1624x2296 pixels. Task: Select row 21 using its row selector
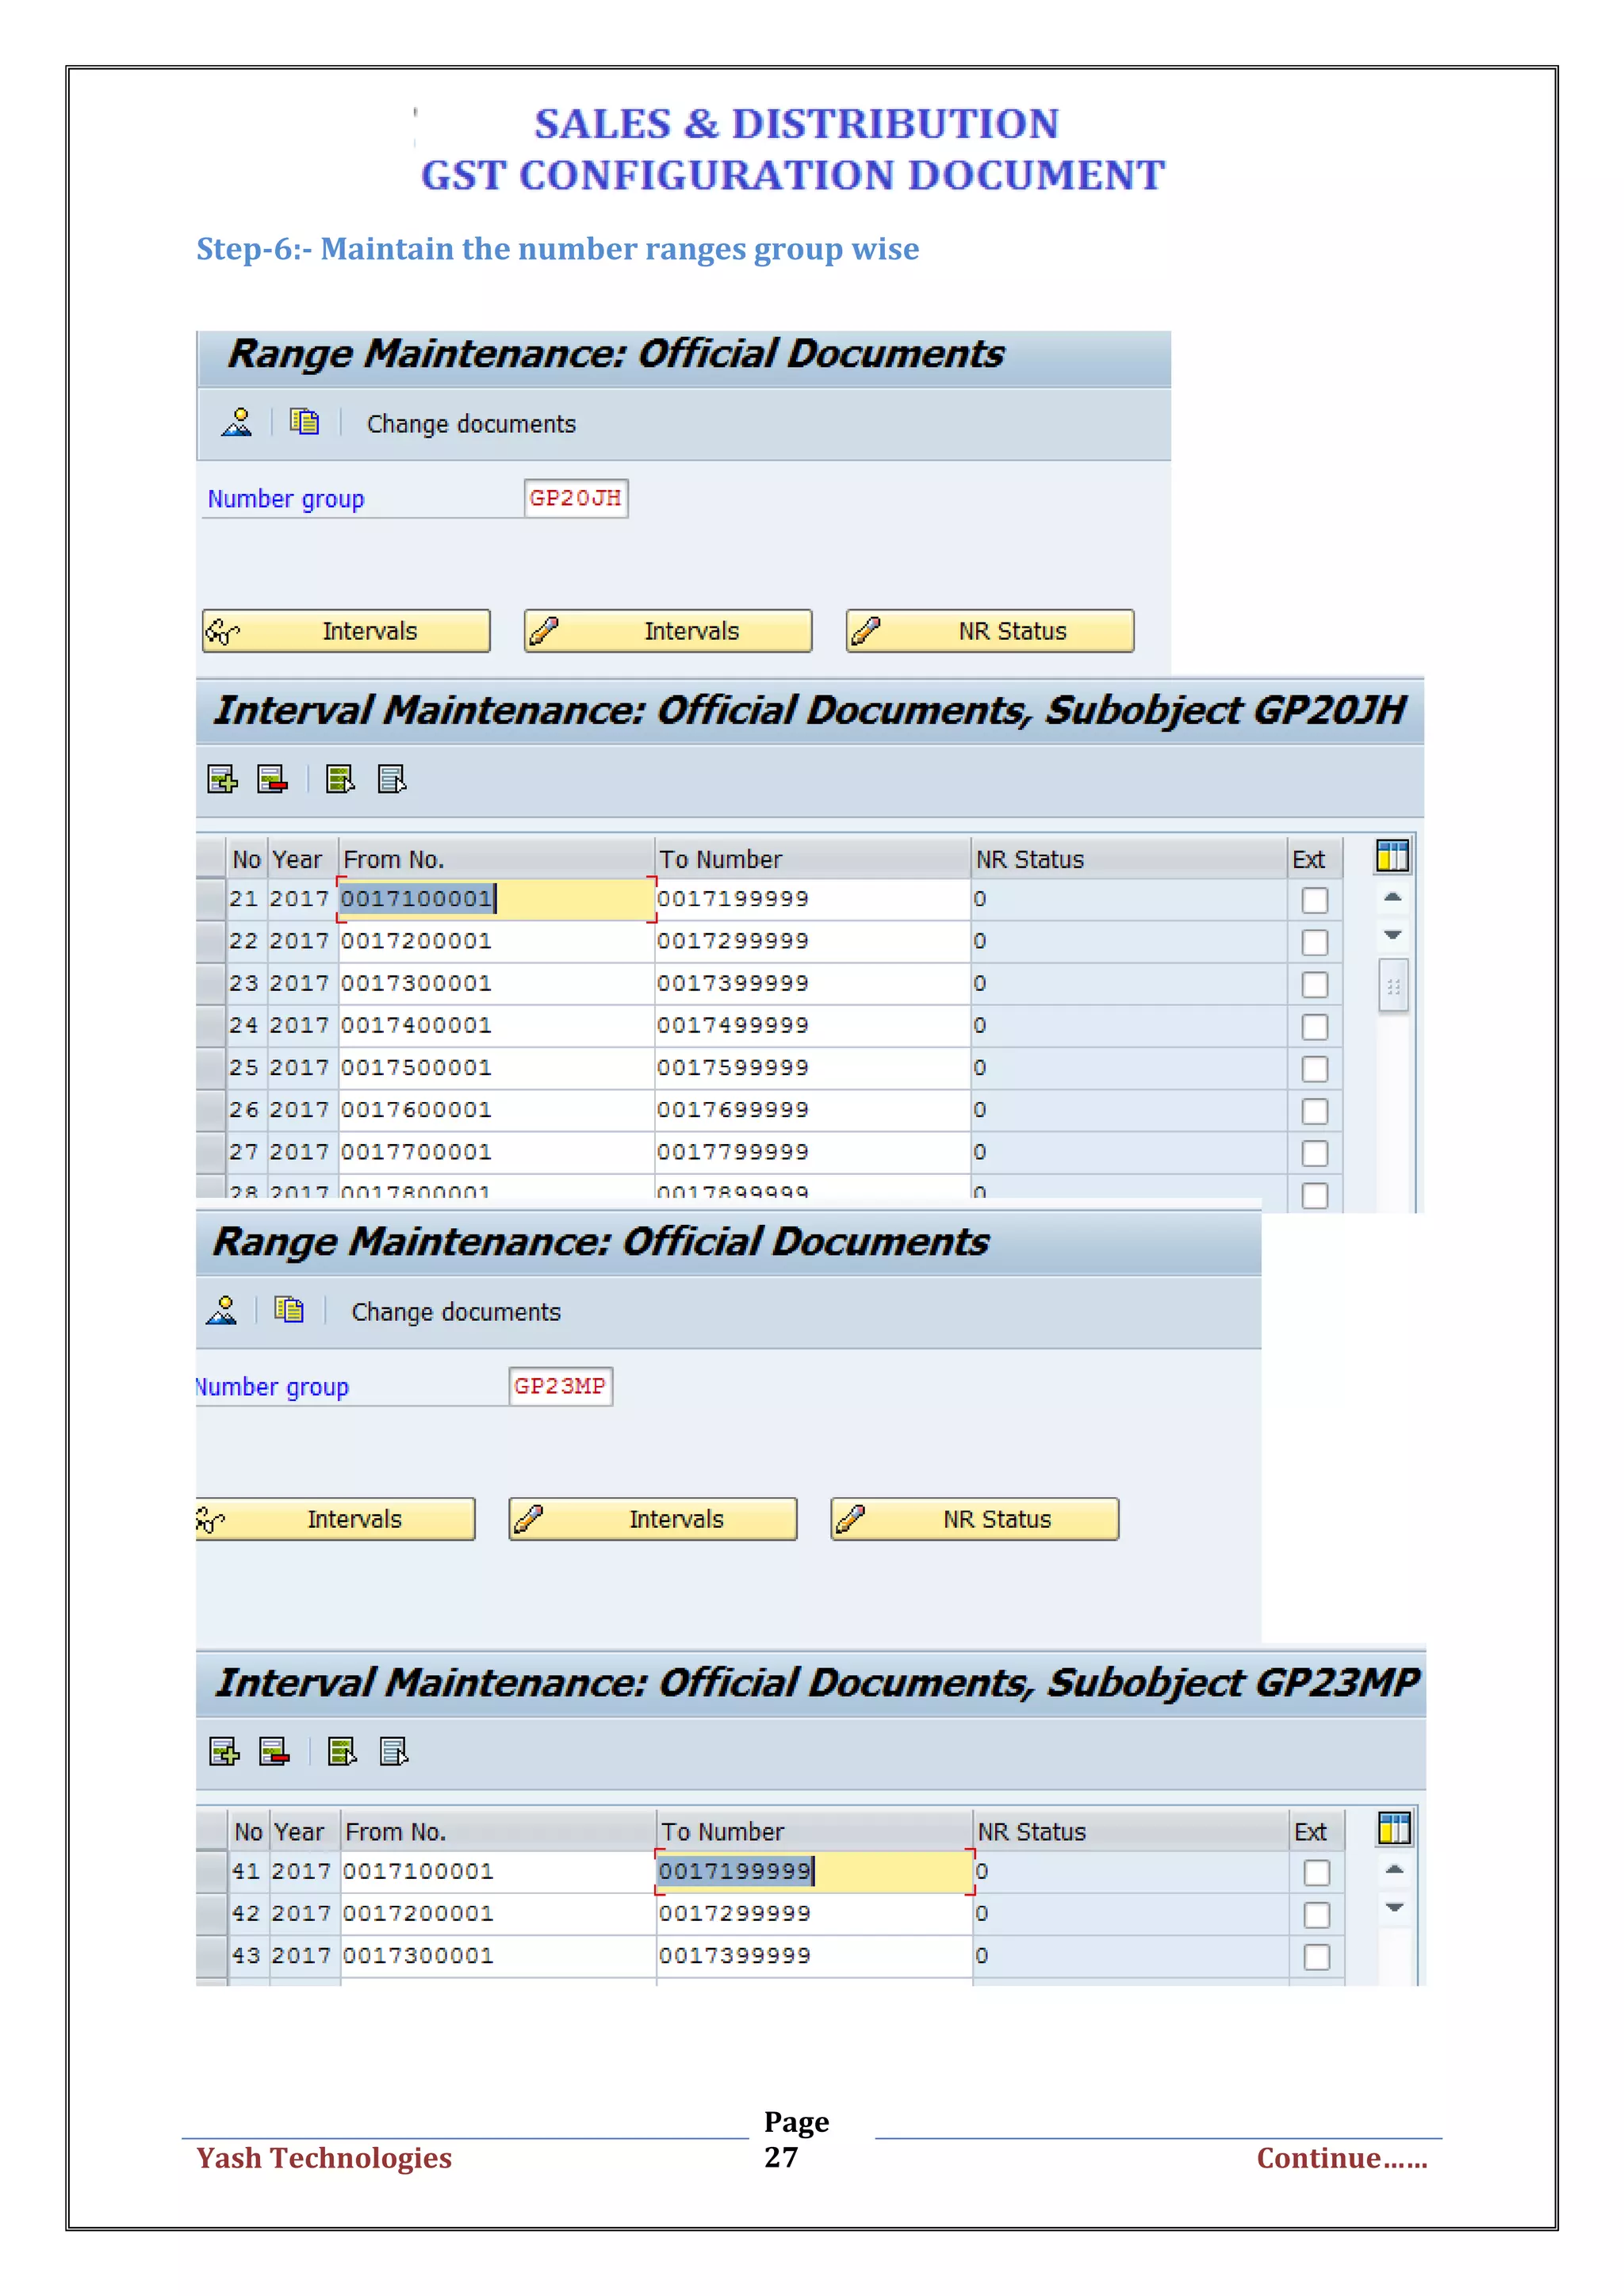point(210,899)
